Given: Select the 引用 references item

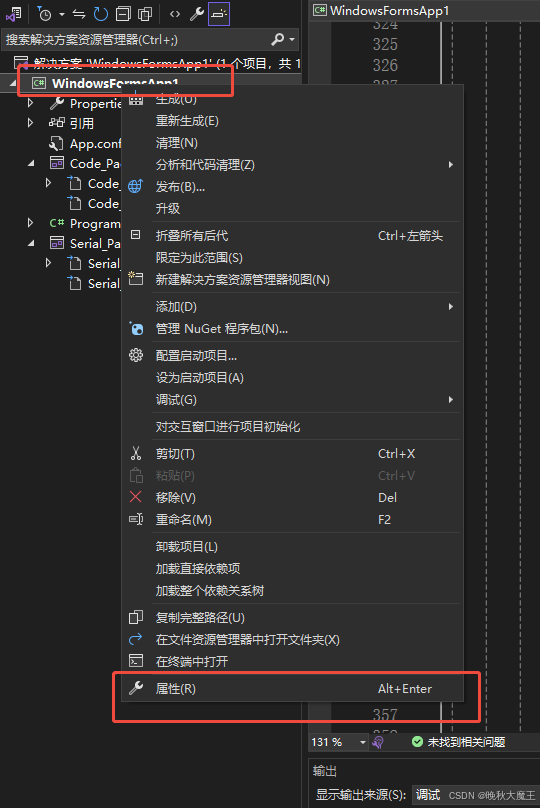Looking at the screenshot, I should (72, 123).
